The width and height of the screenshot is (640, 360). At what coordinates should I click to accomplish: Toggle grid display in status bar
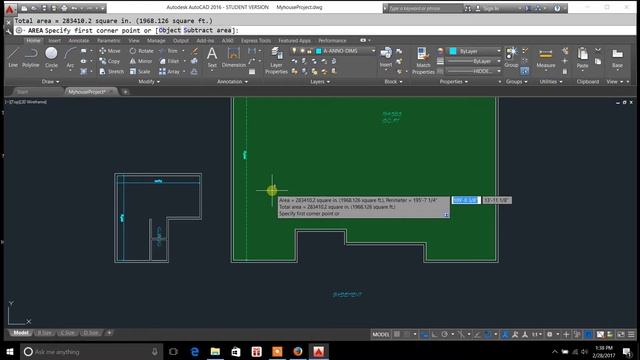[397, 334]
